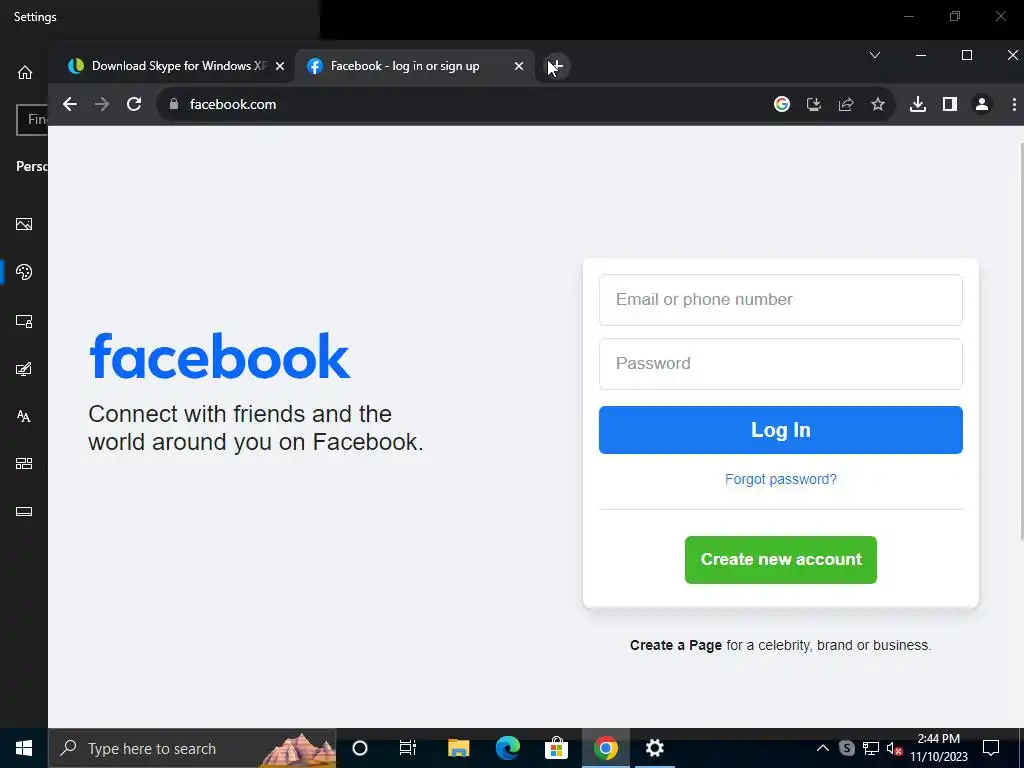Expand the tab search chevron
1024x768 pixels.
click(x=875, y=56)
